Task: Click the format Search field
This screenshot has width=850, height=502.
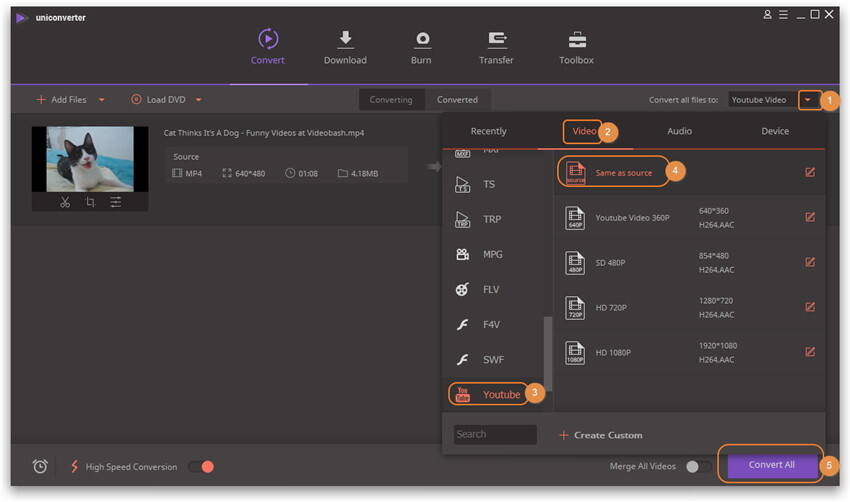Action: pyautogui.click(x=495, y=435)
